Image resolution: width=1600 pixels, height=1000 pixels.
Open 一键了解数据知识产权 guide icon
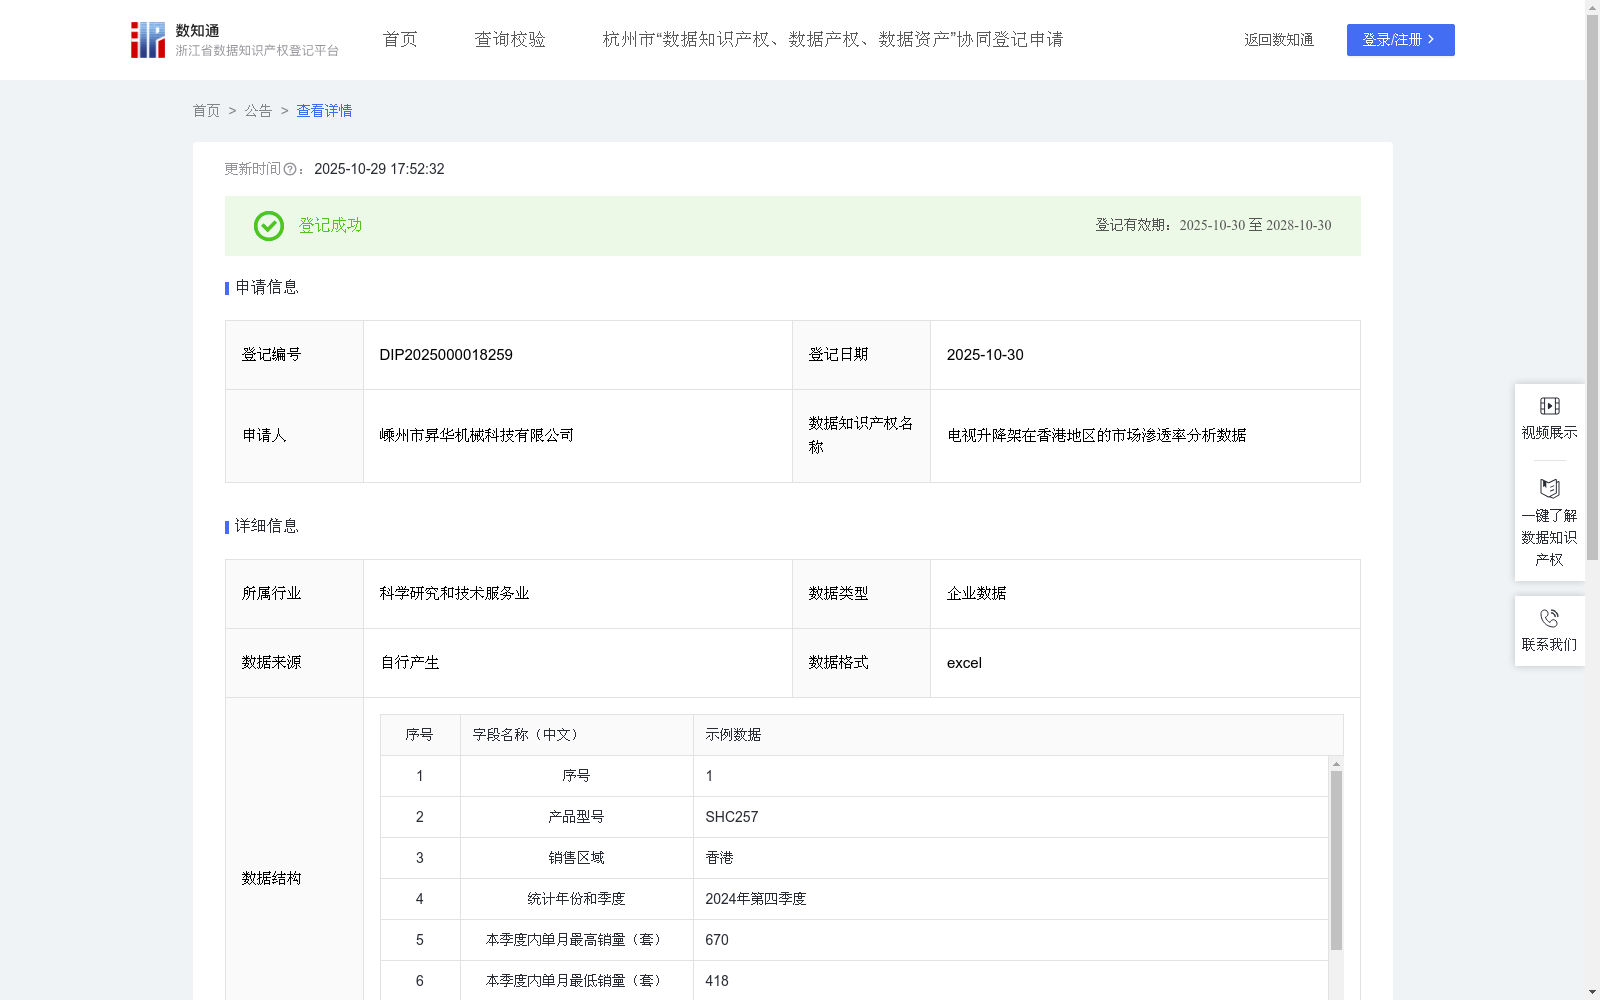[x=1550, y=489]
